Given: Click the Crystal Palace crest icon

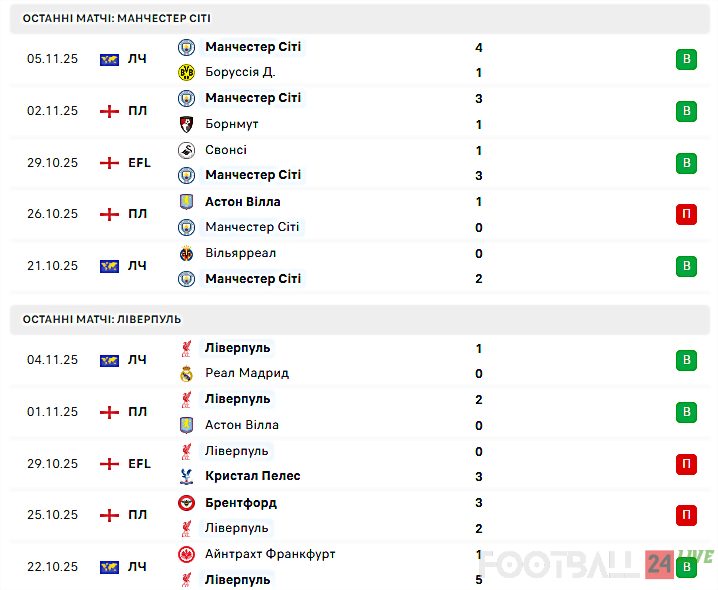Looking at the screenshot, I should pos(186,476).
